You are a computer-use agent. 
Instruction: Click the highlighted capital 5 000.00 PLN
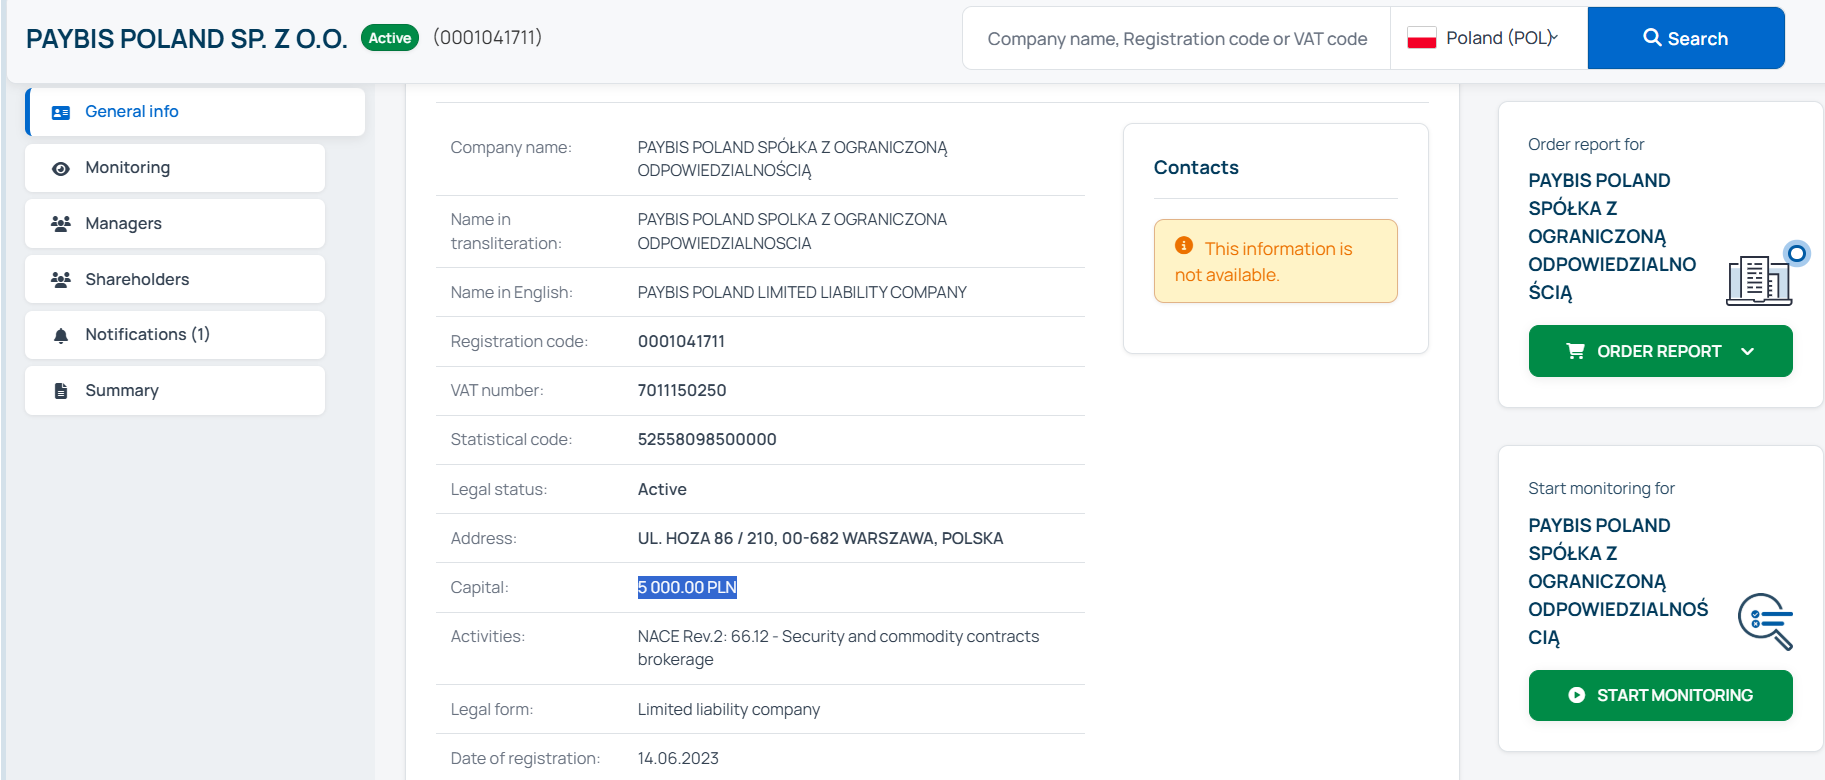pos(687,588)
